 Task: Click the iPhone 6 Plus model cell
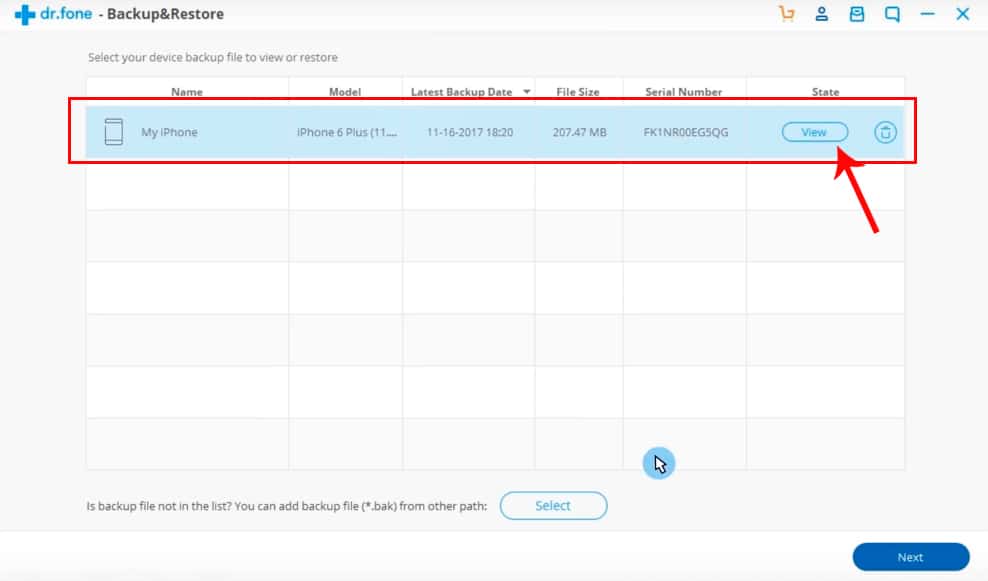click(347, 132)
